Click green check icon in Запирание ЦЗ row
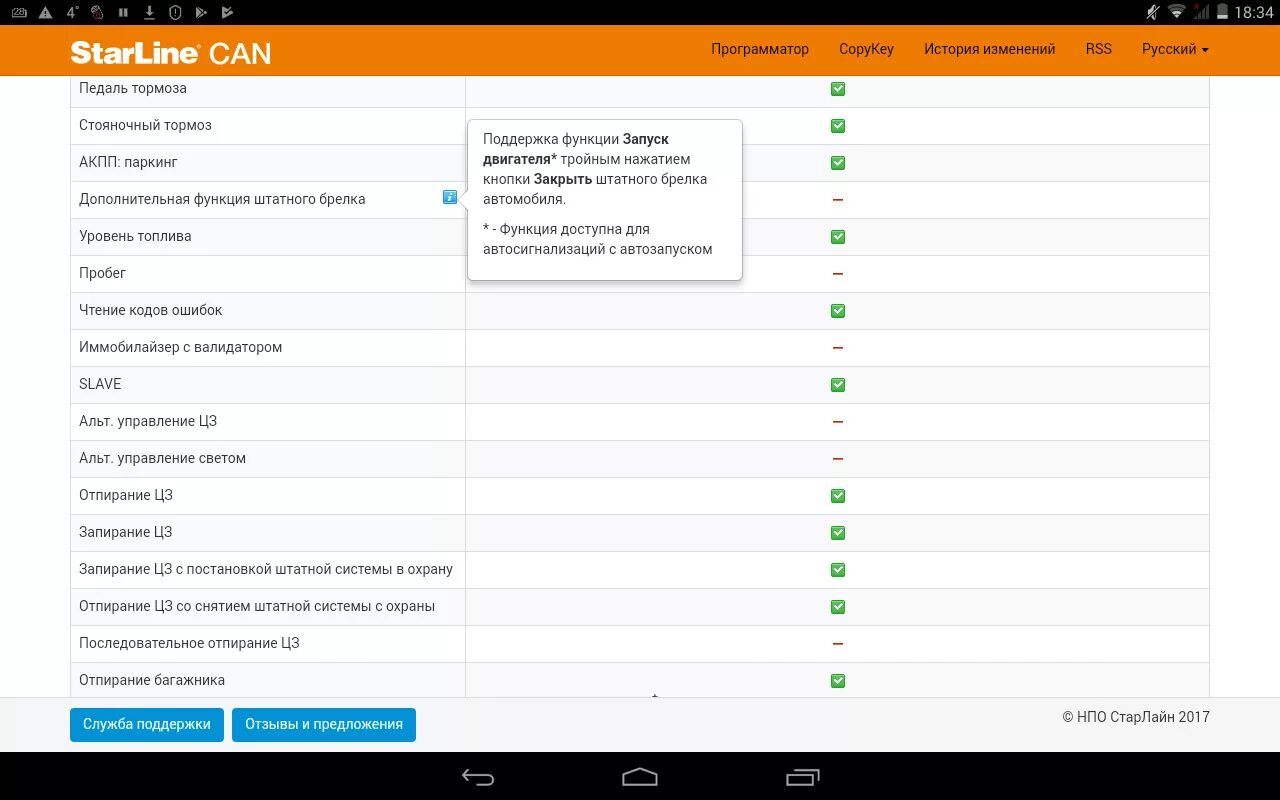 click(x=838, y=533)
